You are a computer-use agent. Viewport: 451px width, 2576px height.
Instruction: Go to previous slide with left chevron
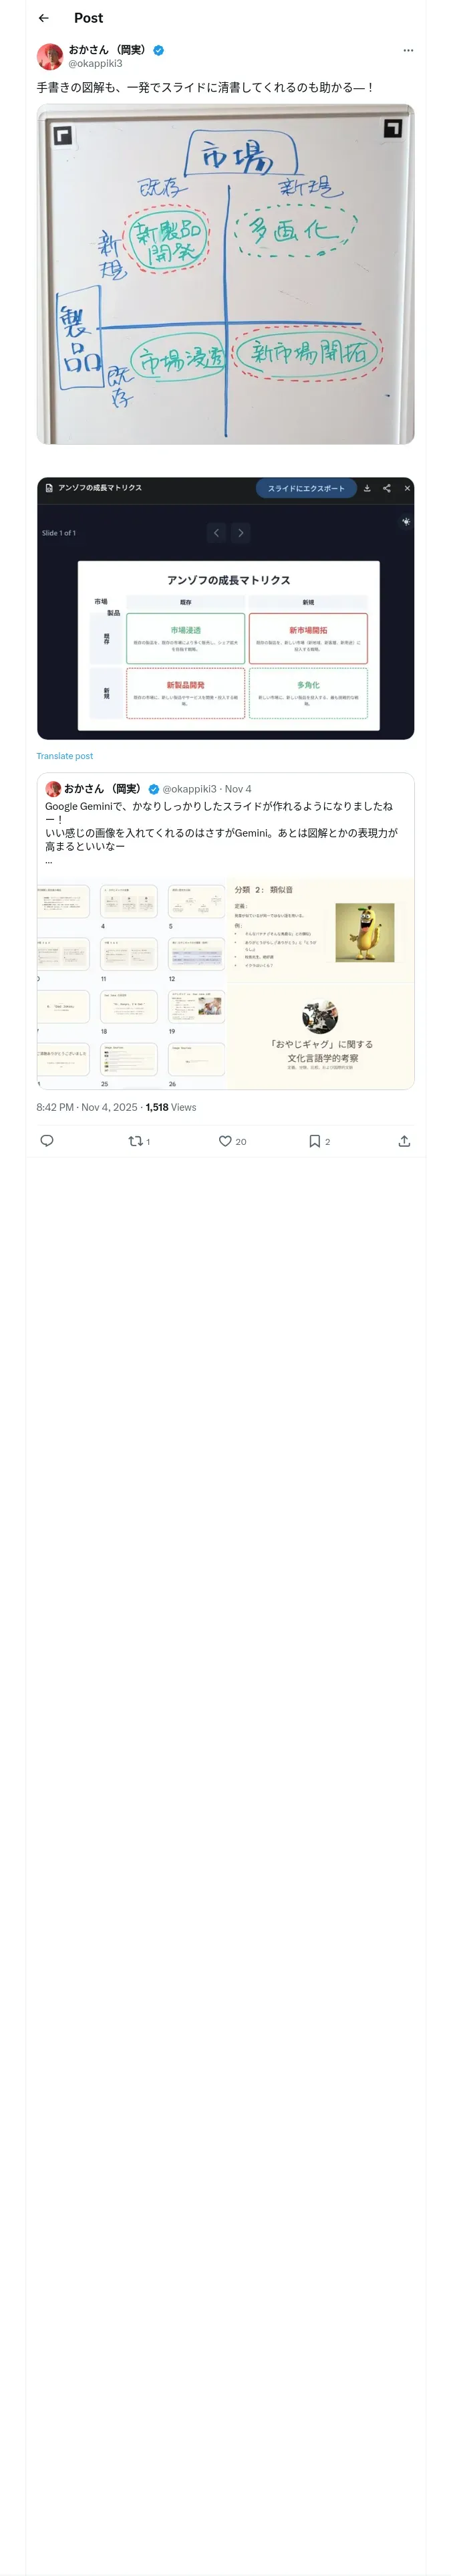pos(216,533)
